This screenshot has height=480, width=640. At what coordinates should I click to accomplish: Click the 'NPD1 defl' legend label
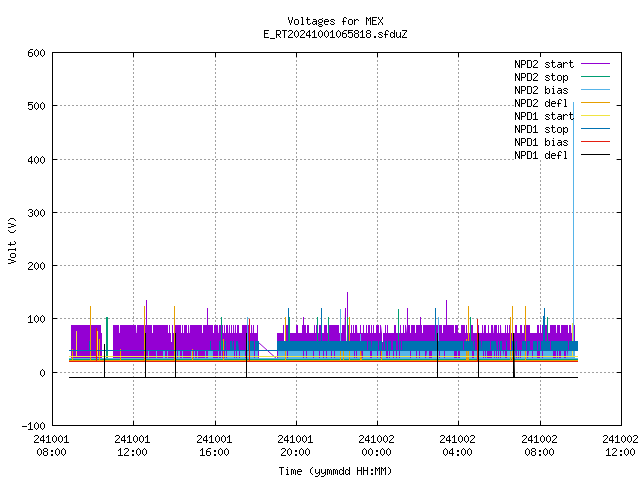click(x=541, y=156)
